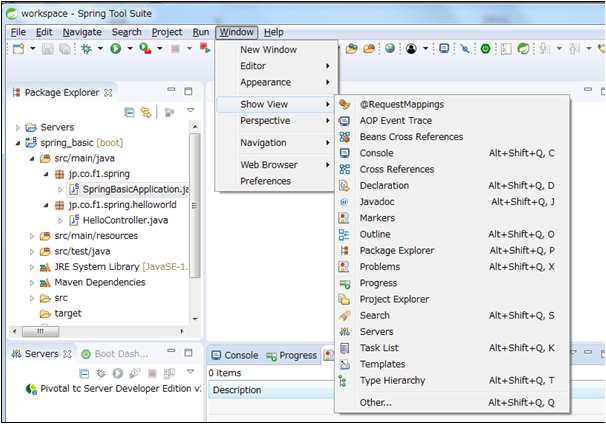The image size is (606, 424).
Task: Expand the Maven Dependencies node
Action: (31, 282)
